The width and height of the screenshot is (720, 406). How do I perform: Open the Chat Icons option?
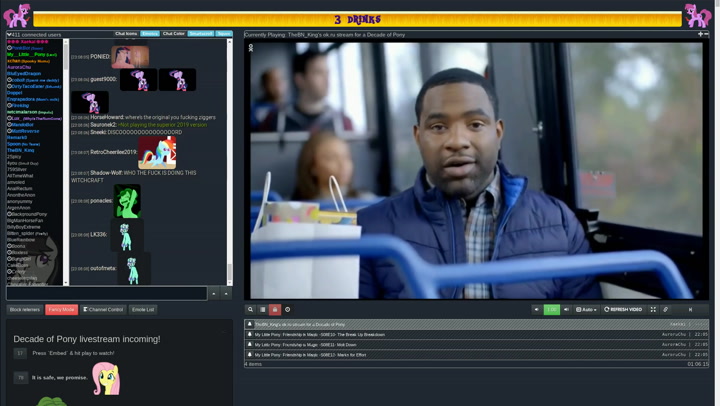tap(126, 34)
